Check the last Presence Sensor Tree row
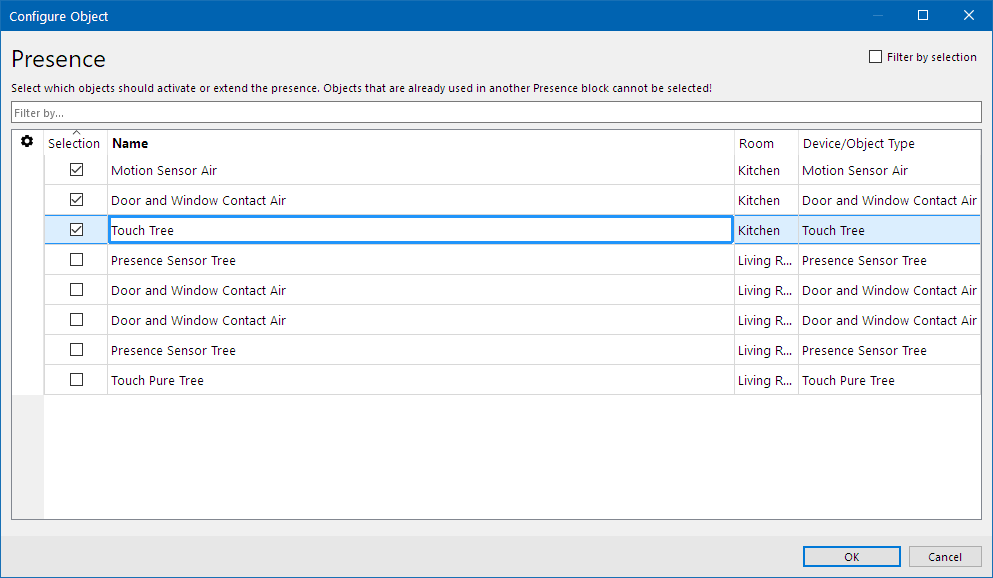 77,349
